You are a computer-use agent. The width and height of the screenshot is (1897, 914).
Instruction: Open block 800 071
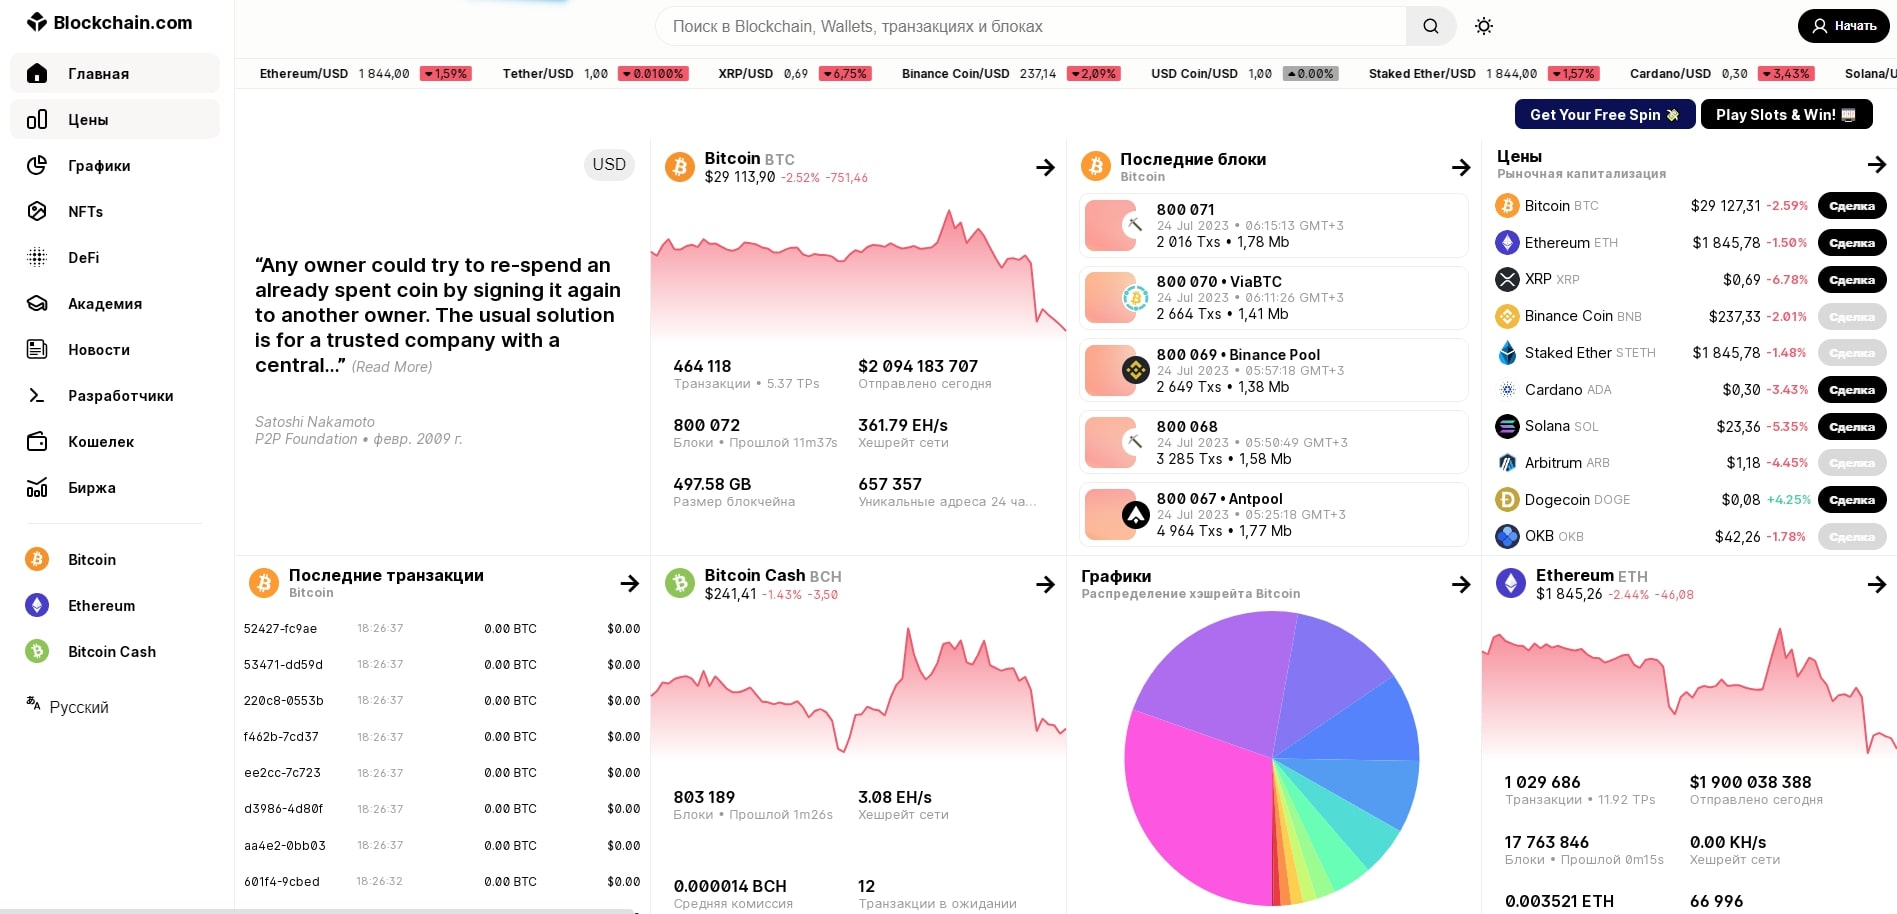point(1274,225)
